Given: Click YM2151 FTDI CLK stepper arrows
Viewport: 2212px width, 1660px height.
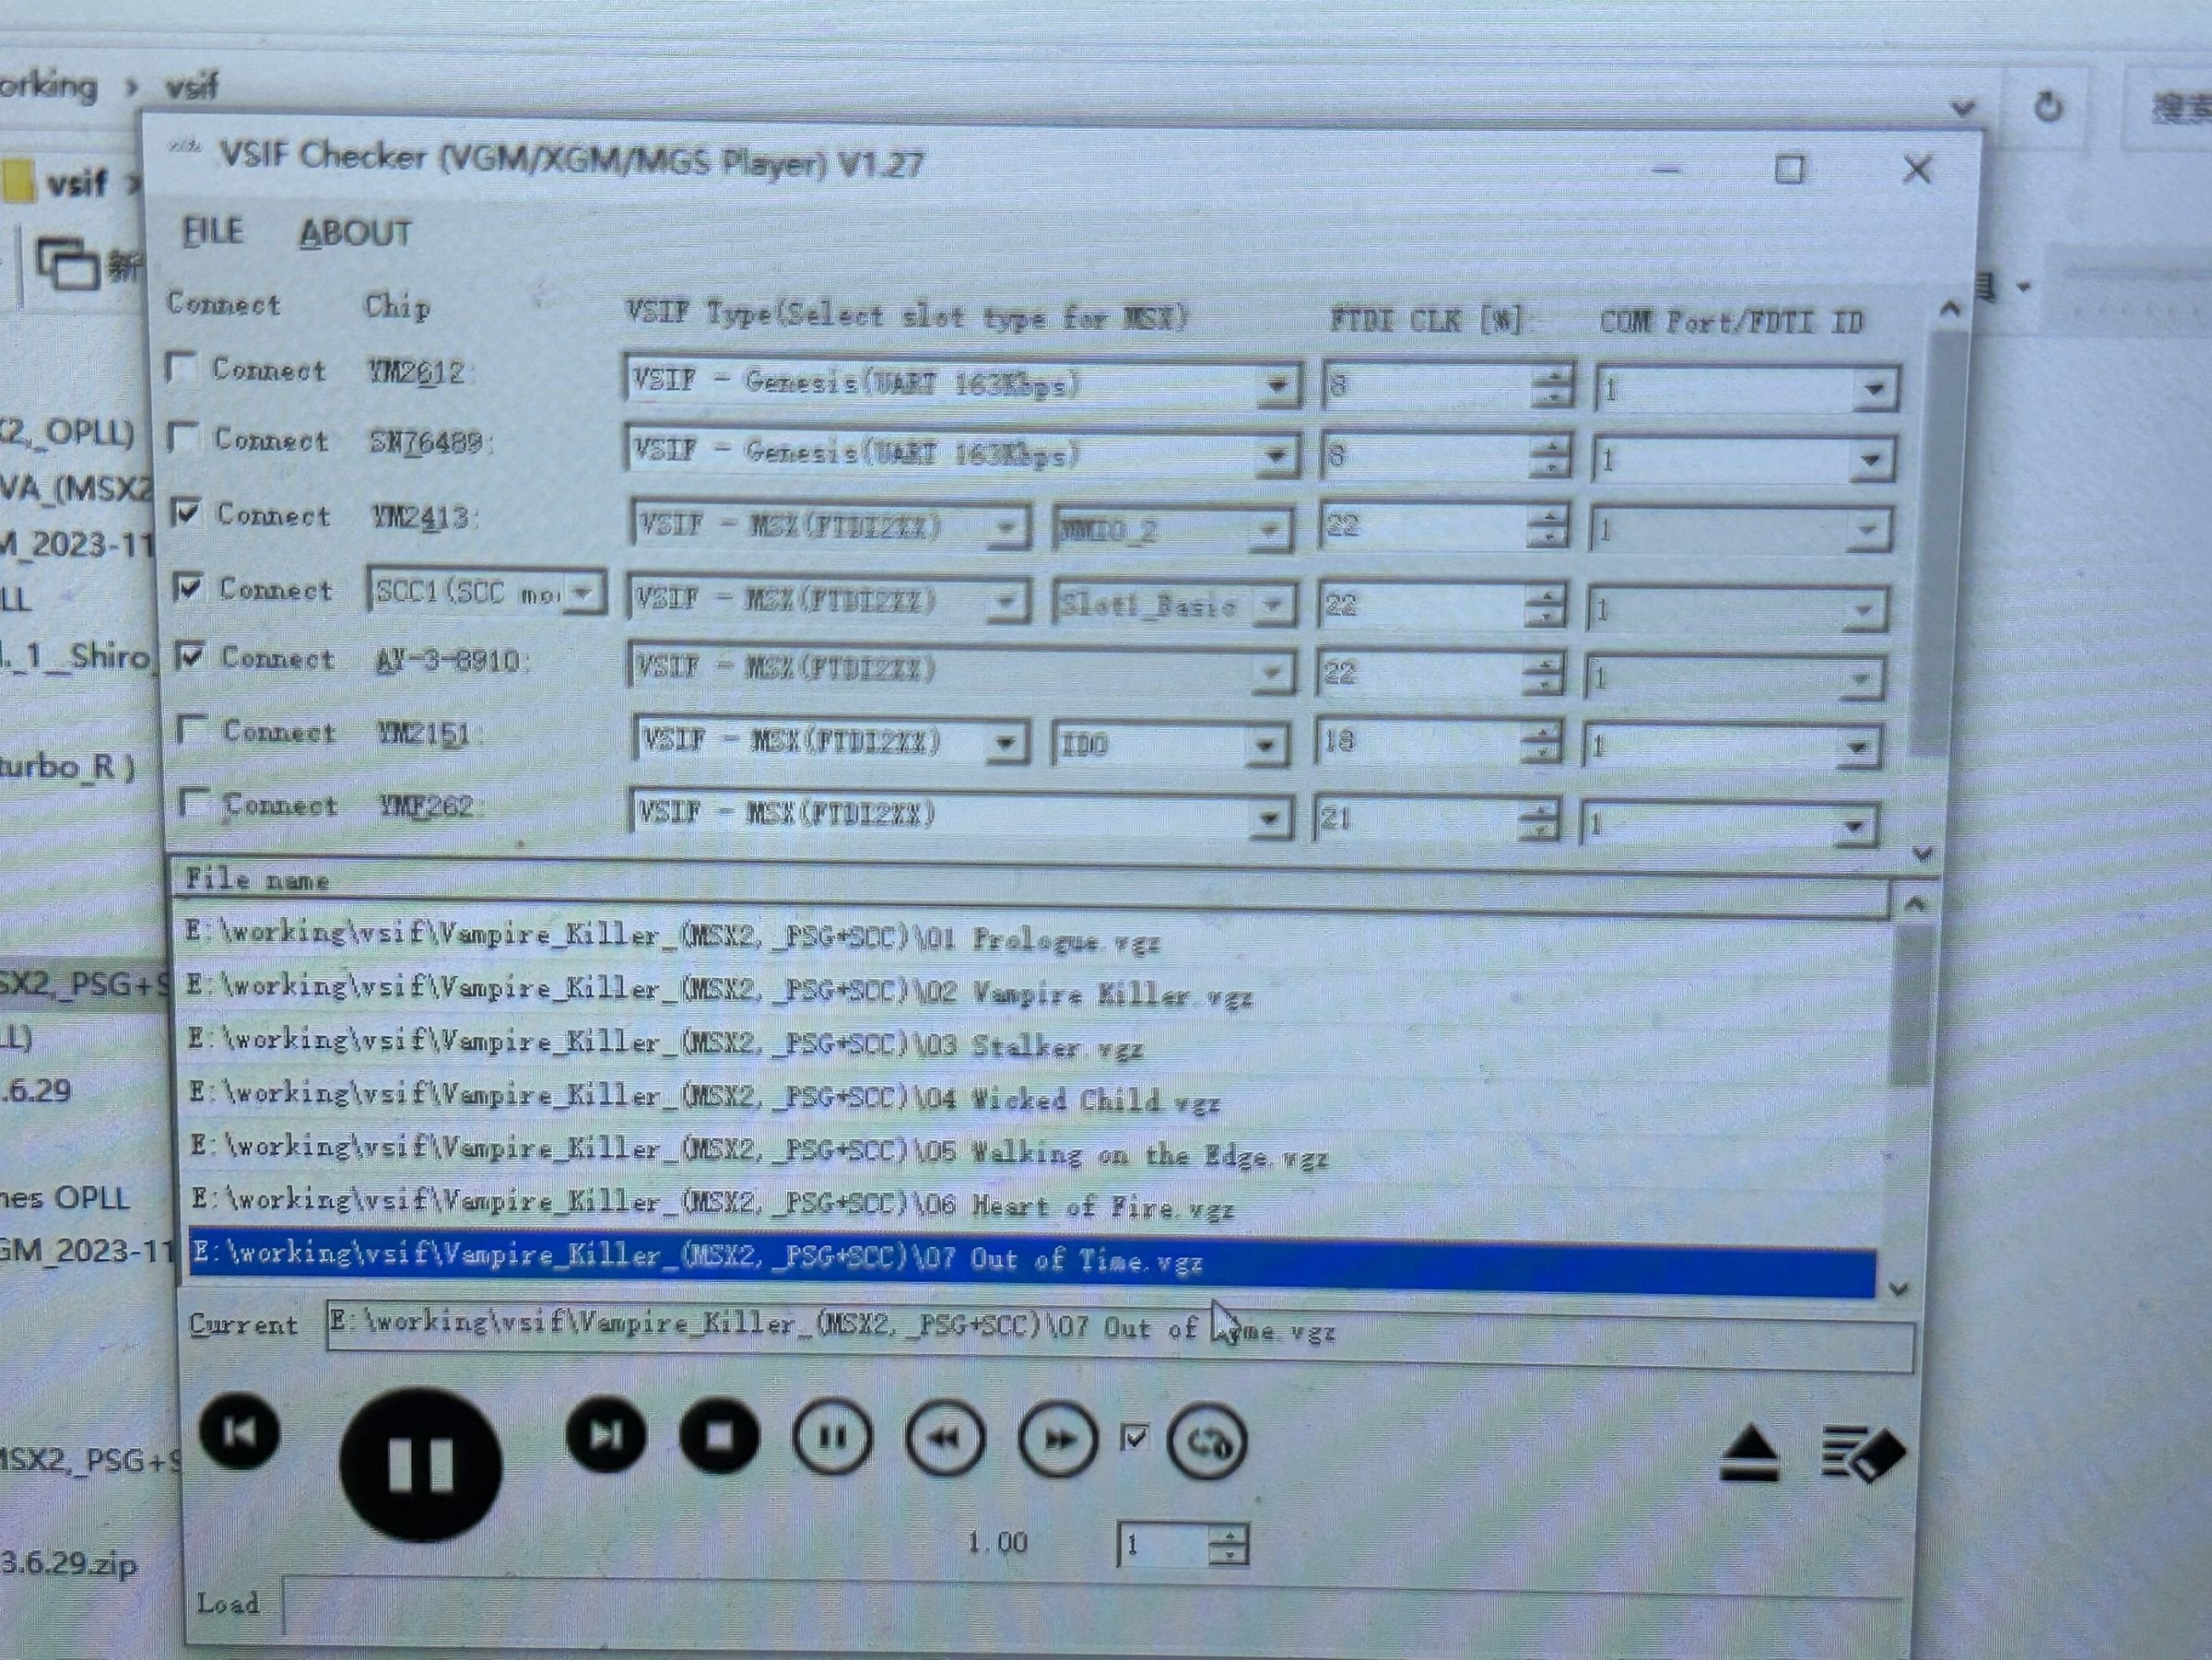Looking at the screenshot, I should [x=1542, y=742].
